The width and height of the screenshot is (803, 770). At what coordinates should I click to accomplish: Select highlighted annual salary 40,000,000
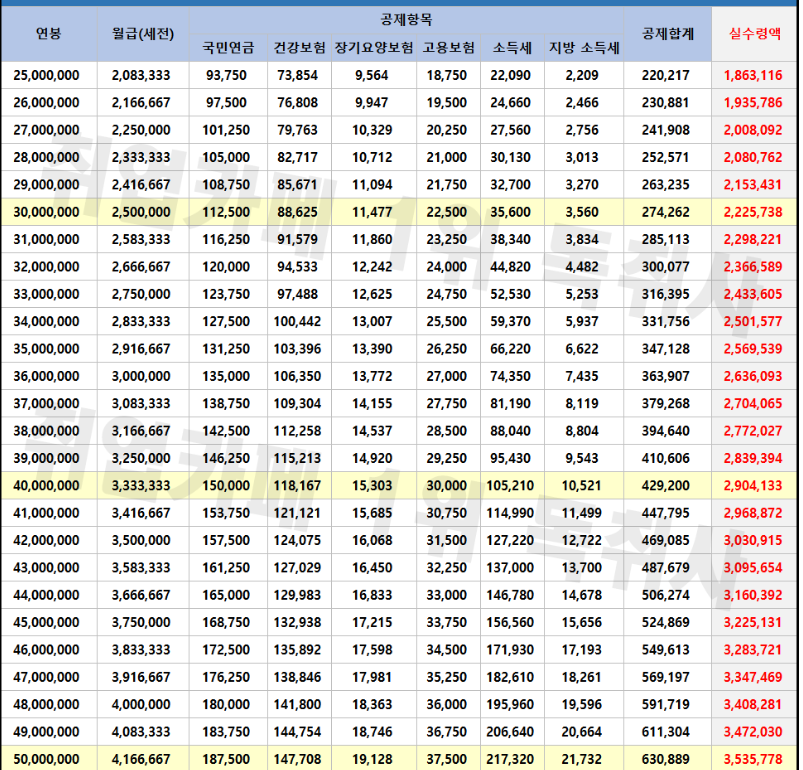[x=46, y=486]
